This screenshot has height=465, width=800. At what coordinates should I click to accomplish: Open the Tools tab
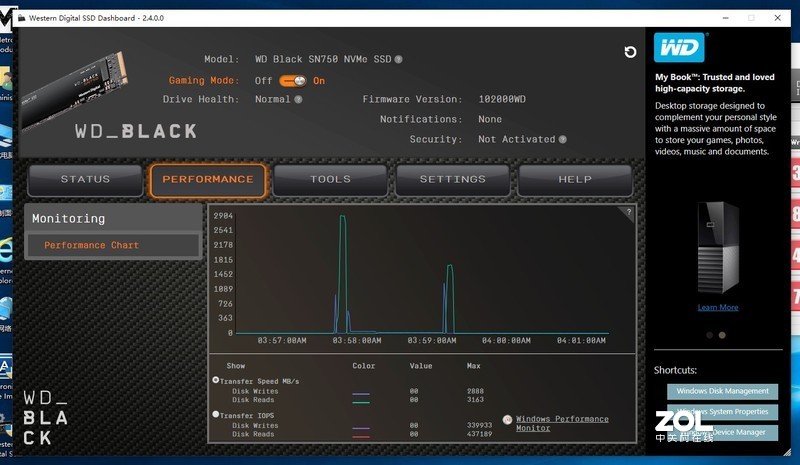pyautogui.click(x=330, y=180)
